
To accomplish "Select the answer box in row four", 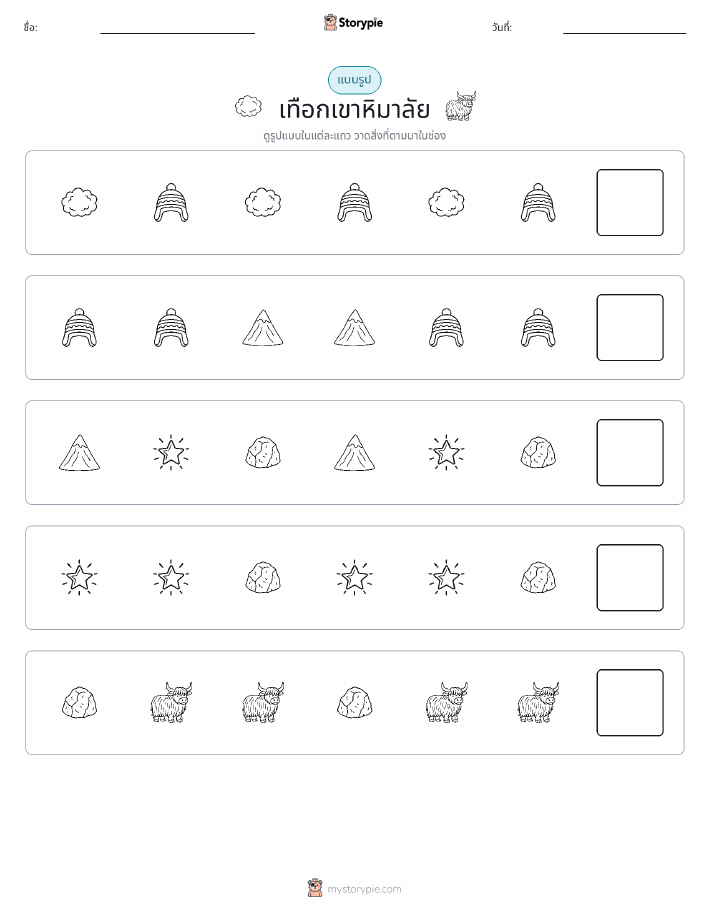I will (630, 578).
